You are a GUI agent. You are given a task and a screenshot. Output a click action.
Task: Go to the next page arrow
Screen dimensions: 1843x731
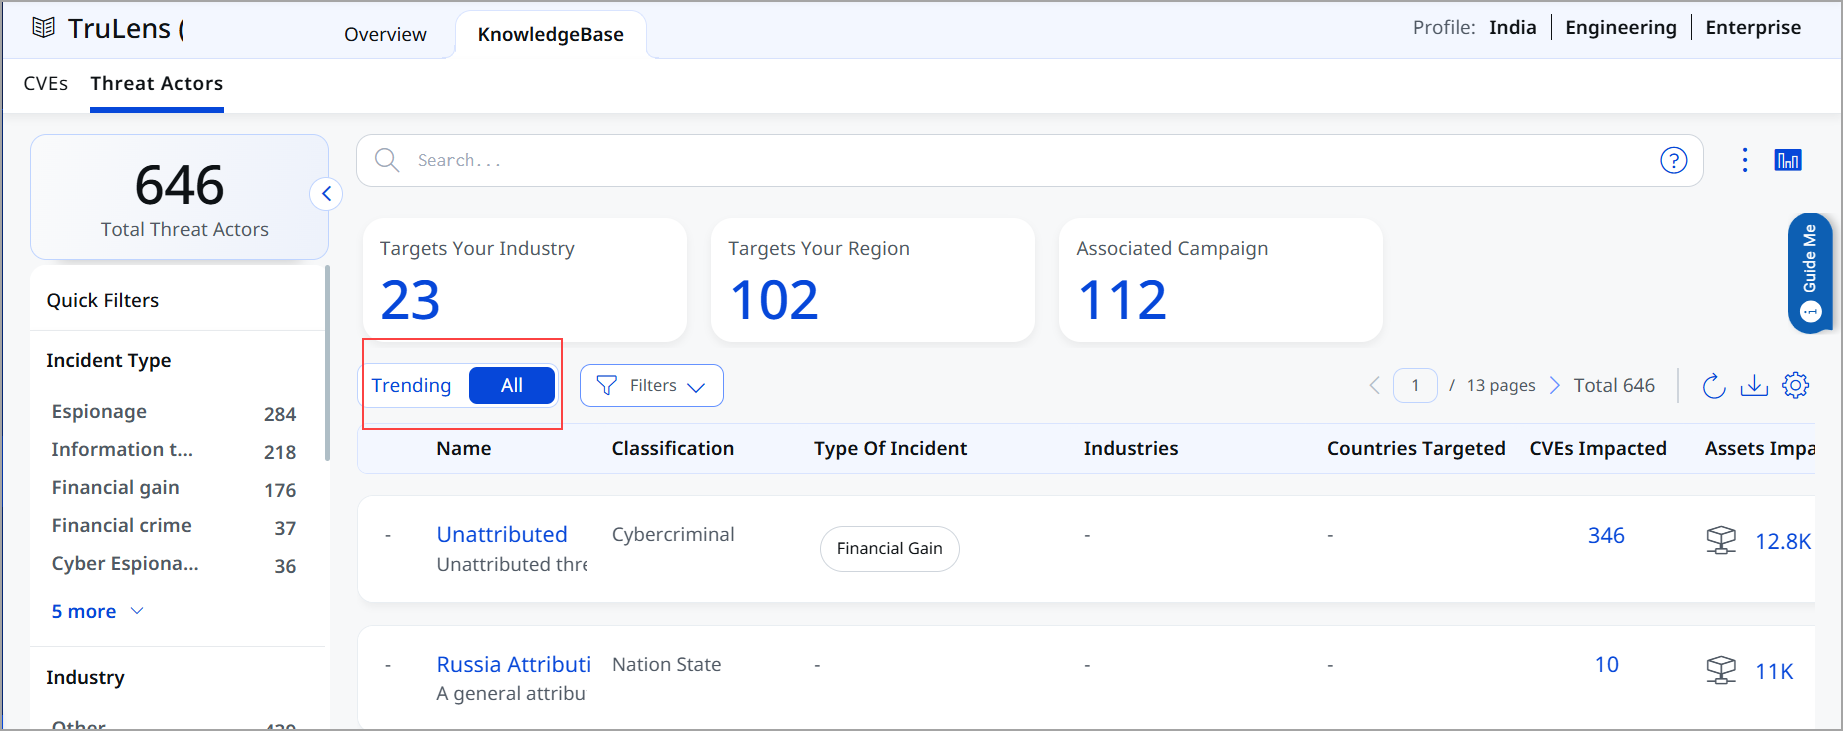tap(1555, 385)
